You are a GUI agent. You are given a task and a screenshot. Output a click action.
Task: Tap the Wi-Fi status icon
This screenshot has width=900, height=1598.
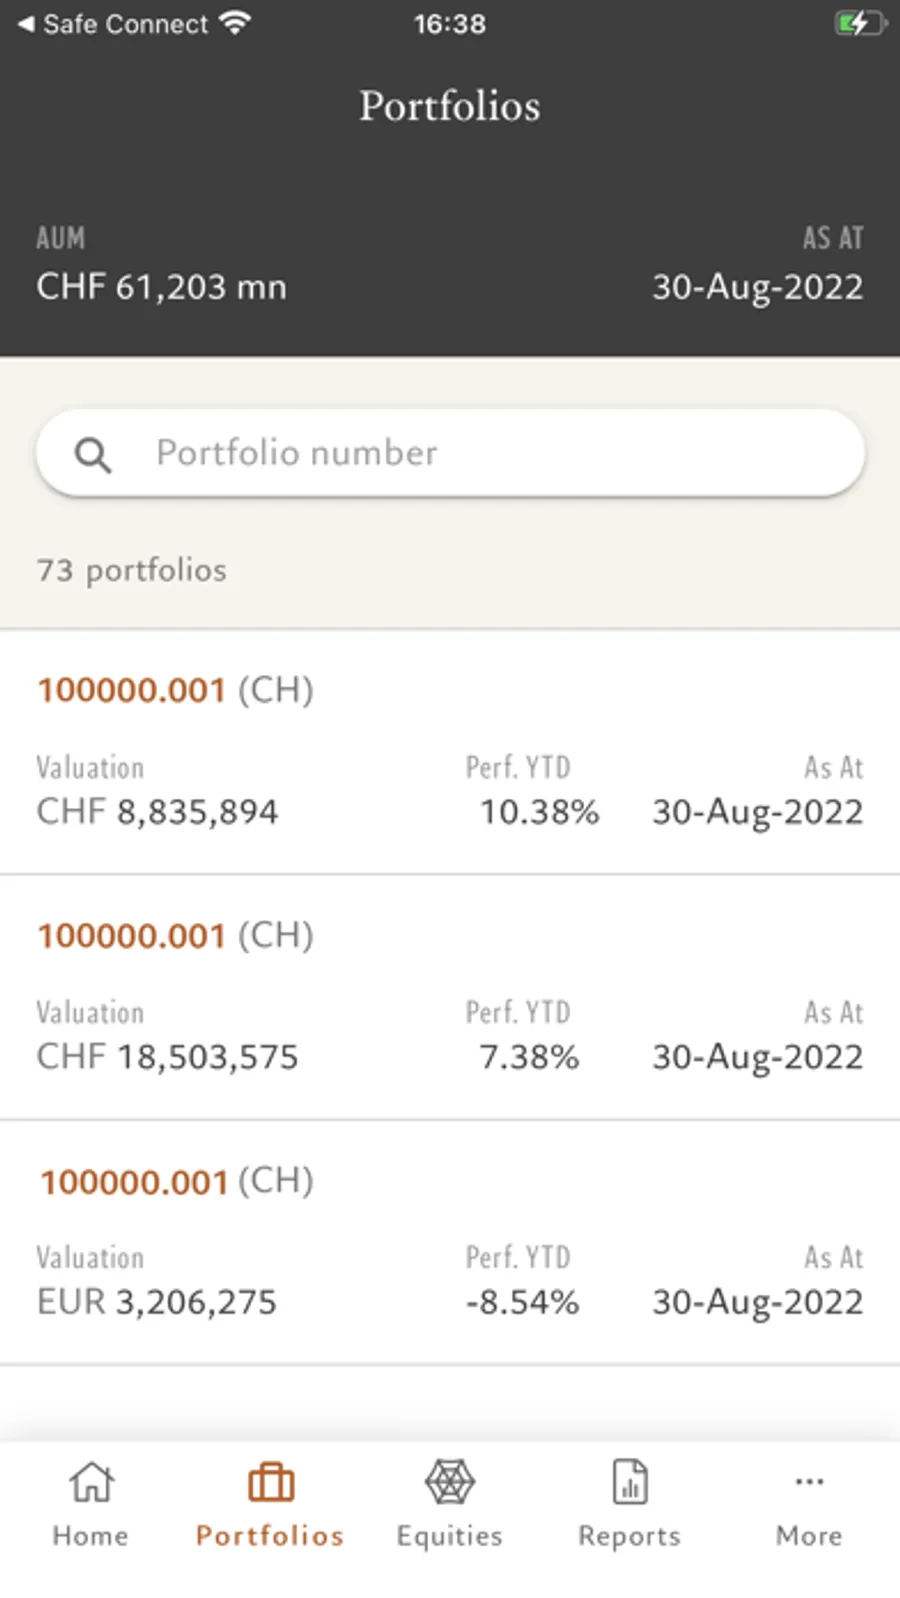pyautogui.click(x=235, y=23)
